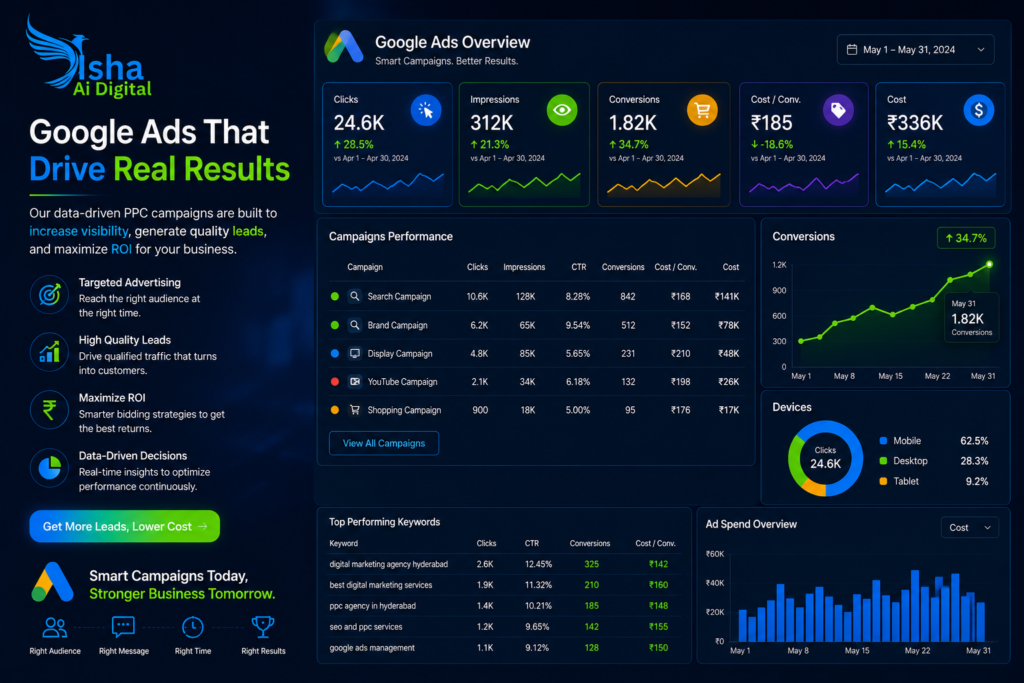
Task: Click the calendar icon in date picker
Action: [852, 50]
